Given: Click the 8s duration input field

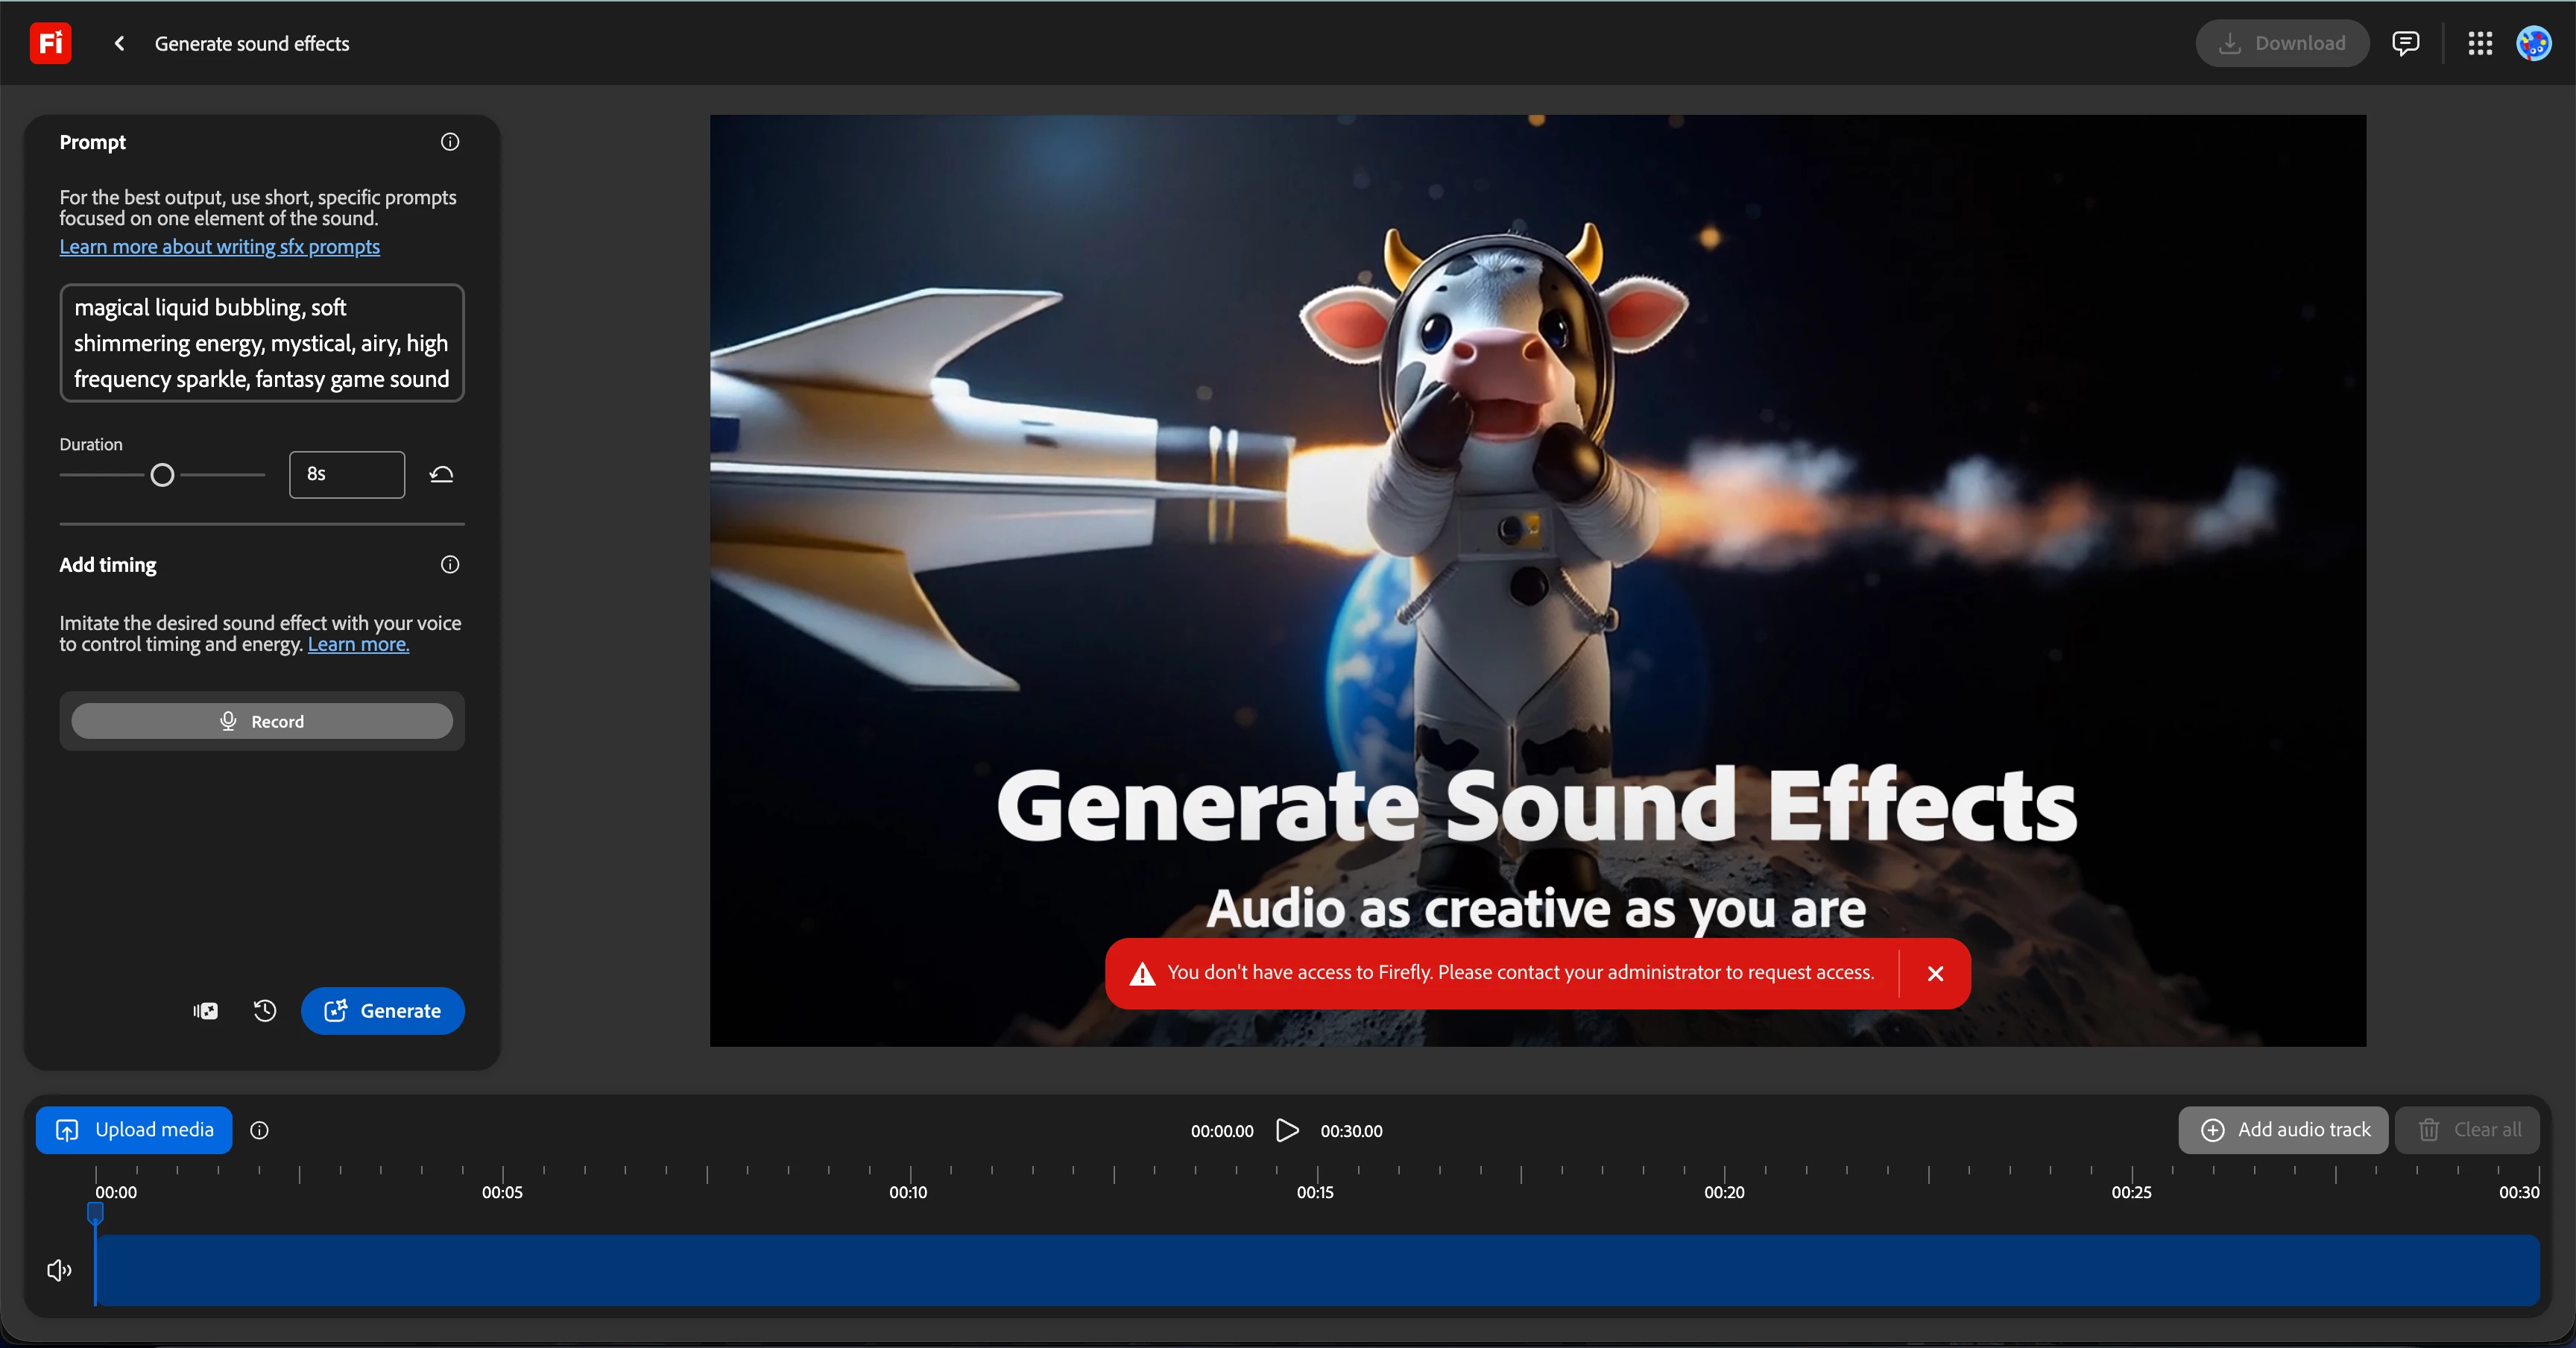Looking at the screenshot, I should point(346,474).
